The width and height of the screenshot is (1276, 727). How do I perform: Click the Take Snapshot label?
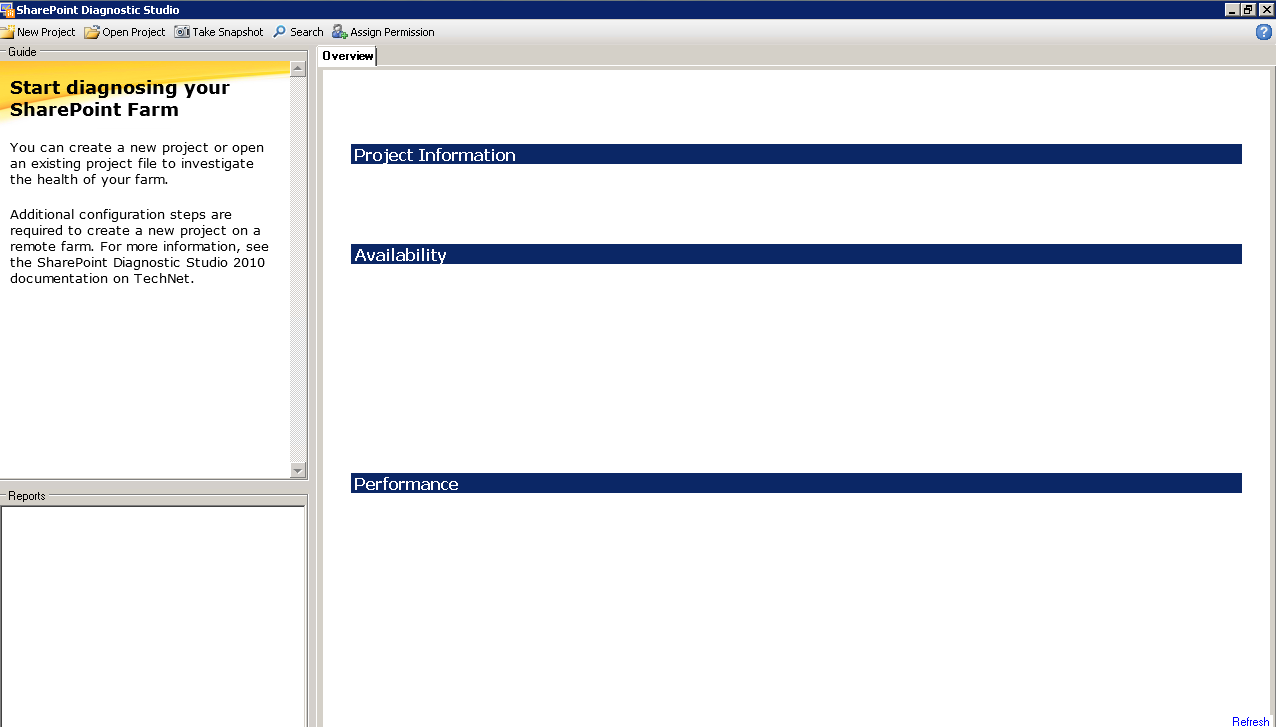point(228,32)
